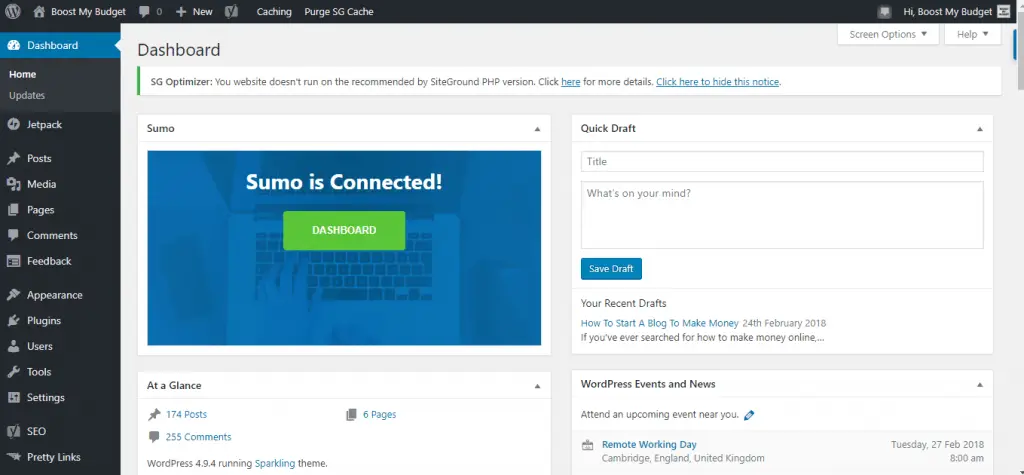Collapse the At a Glance widget
The width and height of the screenshot is (1024, 475).
click(537, 385)
